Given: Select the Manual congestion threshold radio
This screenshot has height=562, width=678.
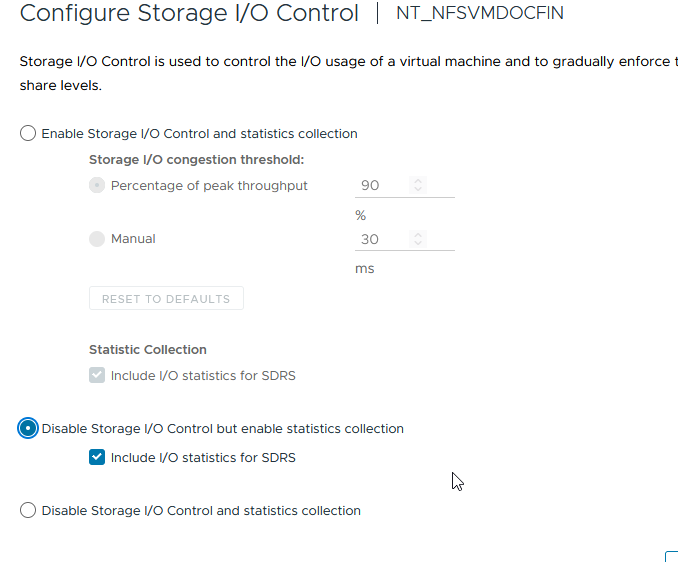Looking at the screenshot, I should pyautogui.click(x=97, y=239).
